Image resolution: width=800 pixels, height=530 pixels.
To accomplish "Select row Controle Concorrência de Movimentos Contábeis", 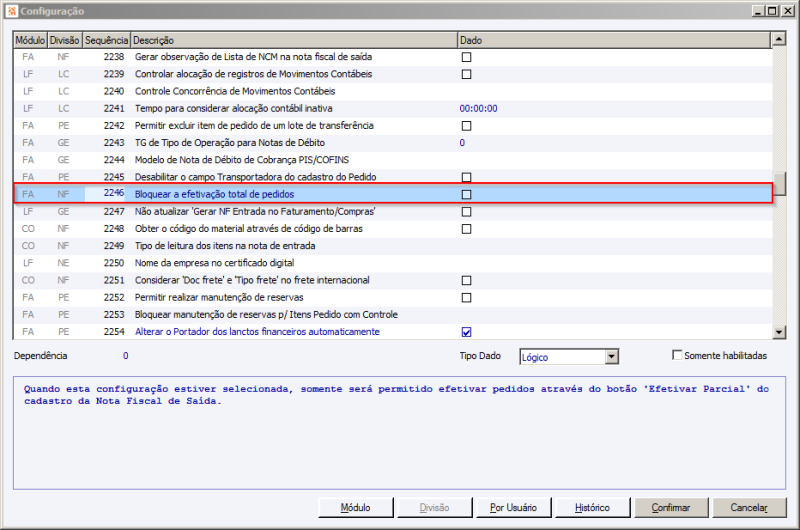I will pyautogui.click(x=393, y=91).
